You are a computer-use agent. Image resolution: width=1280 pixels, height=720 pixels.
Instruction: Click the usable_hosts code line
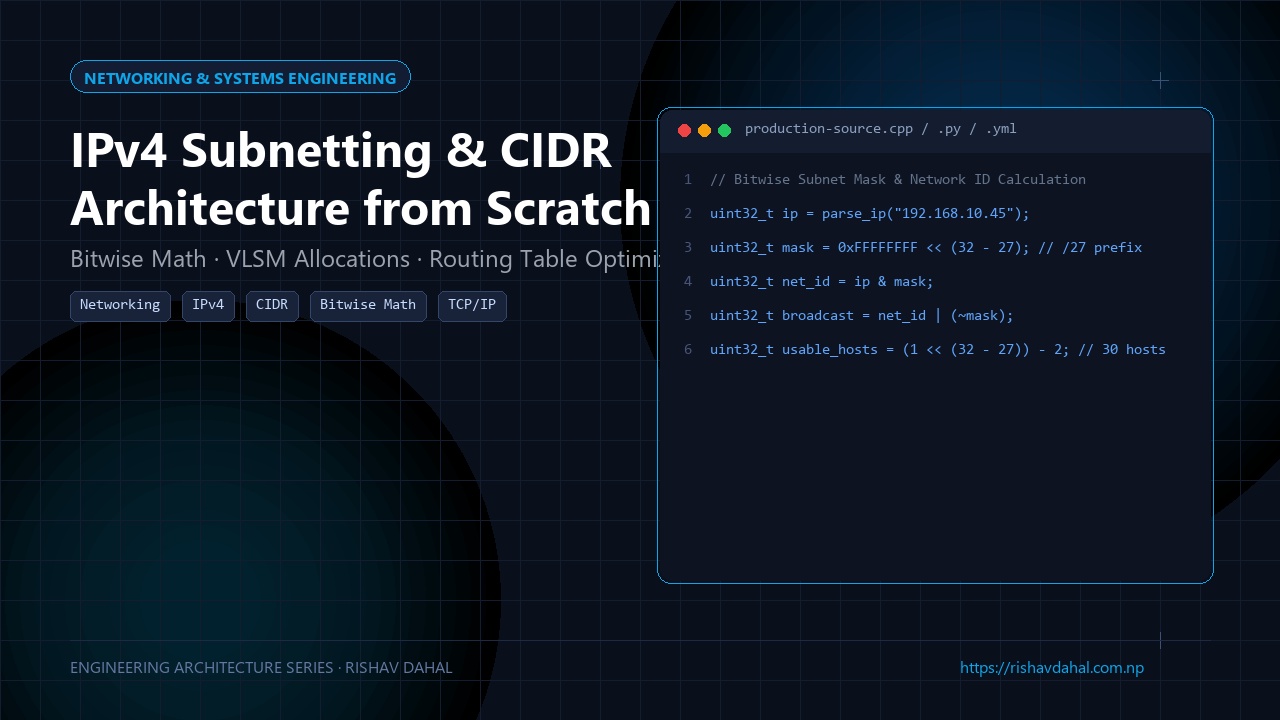point(938,350)
